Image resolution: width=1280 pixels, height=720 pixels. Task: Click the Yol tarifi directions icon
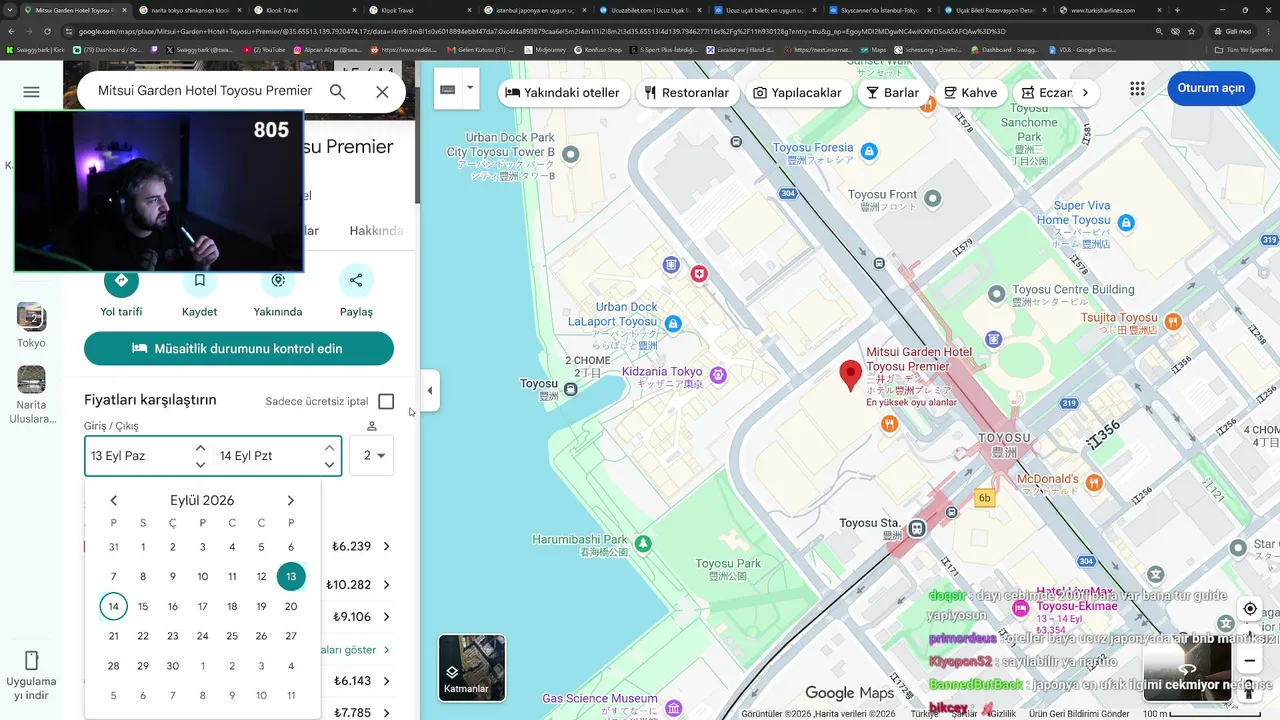click(121, 281)
